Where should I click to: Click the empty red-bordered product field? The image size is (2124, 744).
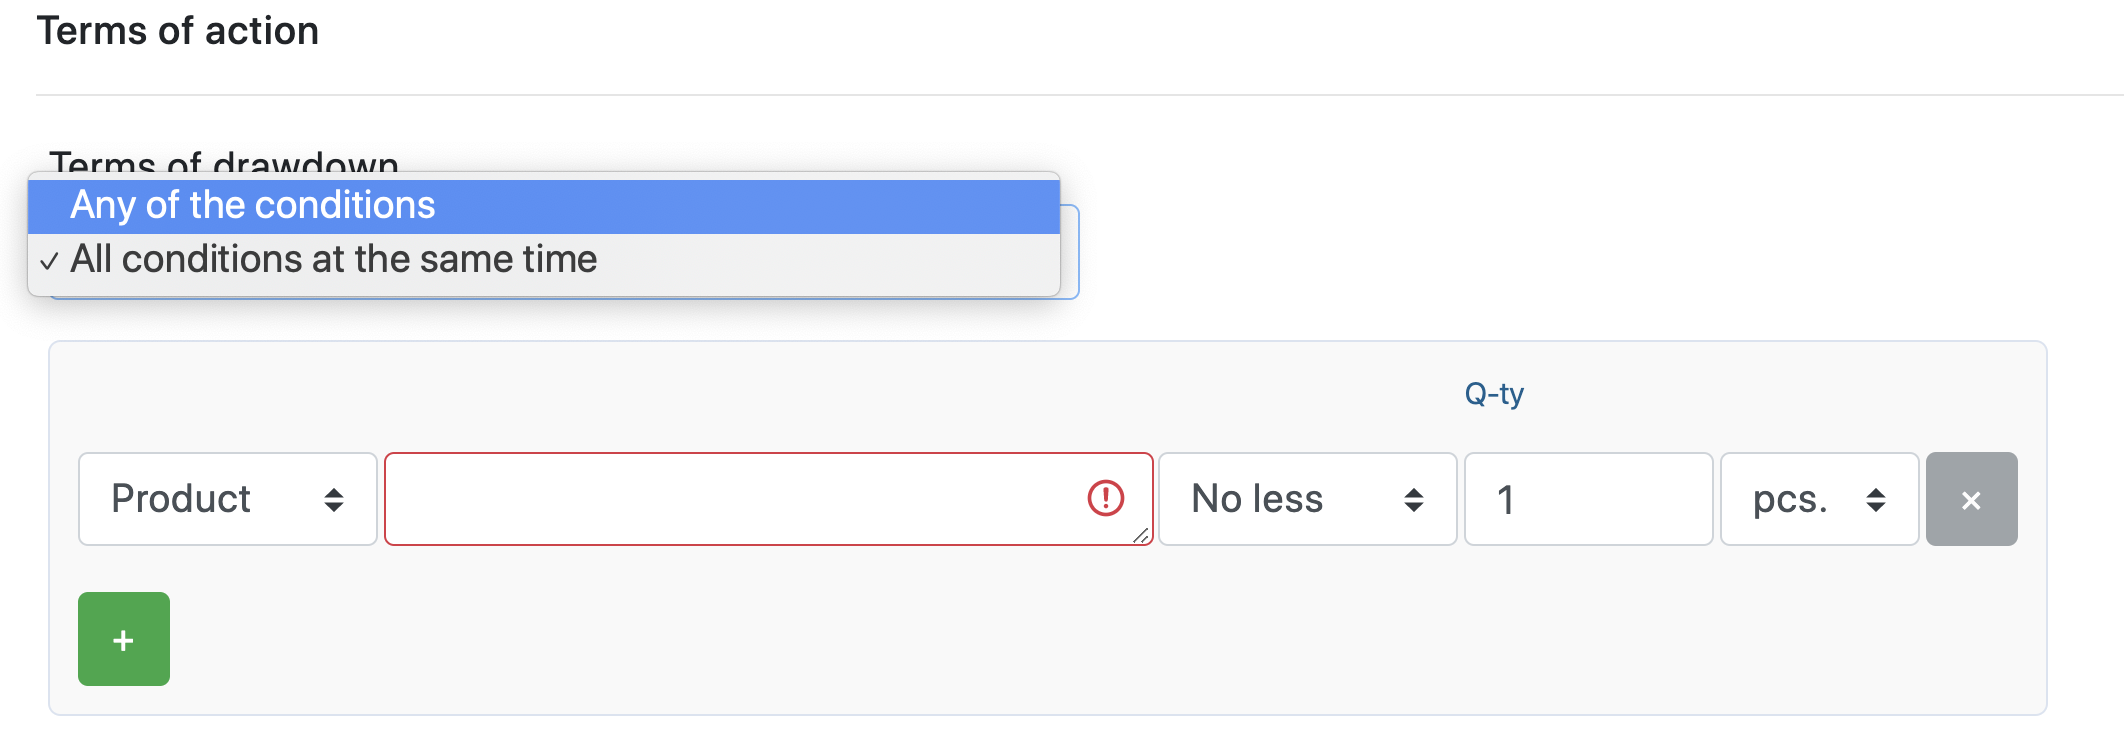pyautogui.click(x=730, y=499)
